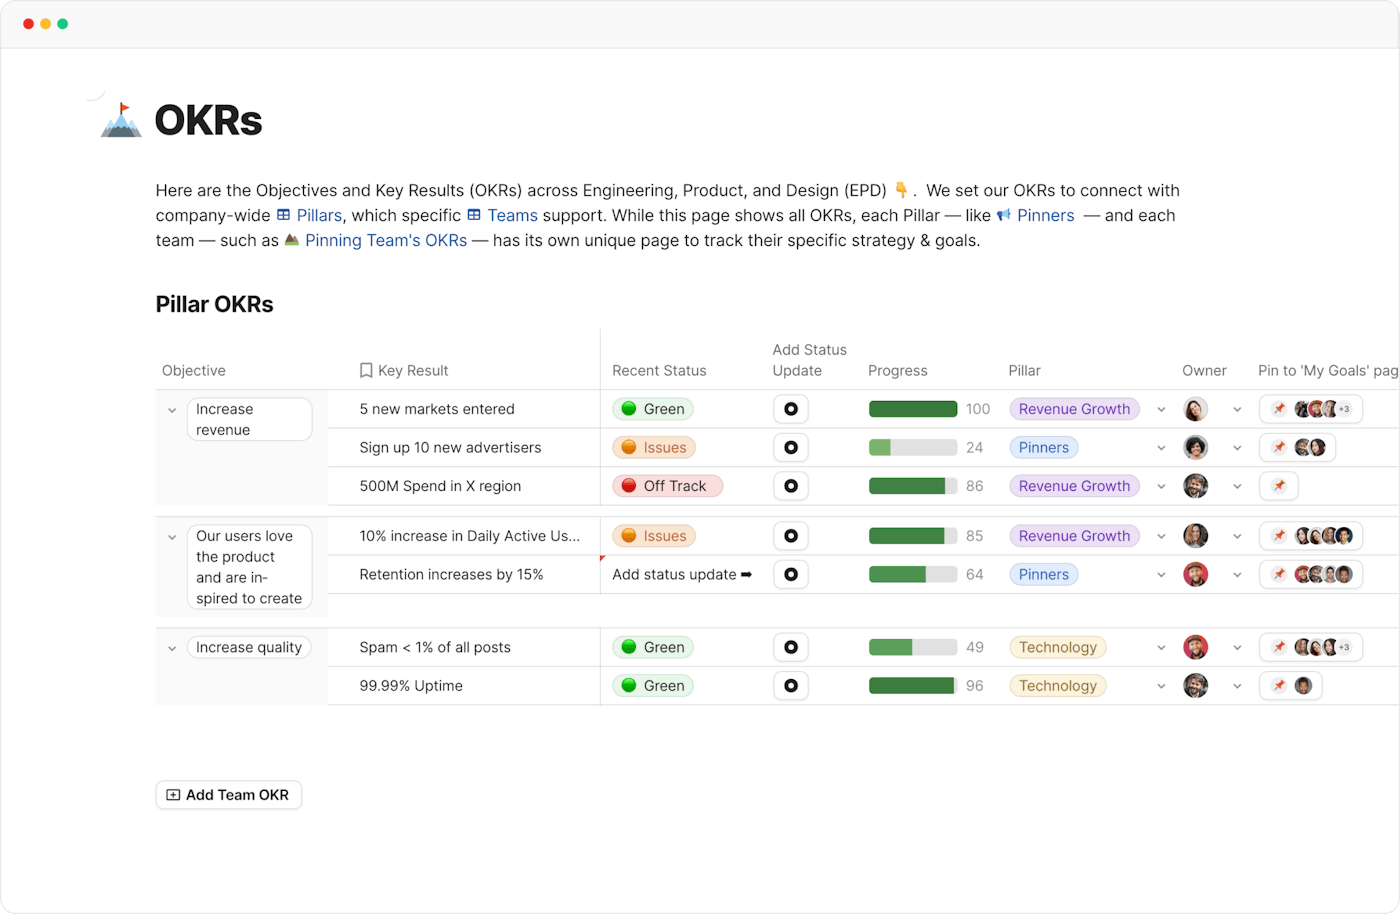1400x914 pixels.
Task: Open the Pinning Team's OKRs link
Action: pyautogui.click(x=385, y=240)
